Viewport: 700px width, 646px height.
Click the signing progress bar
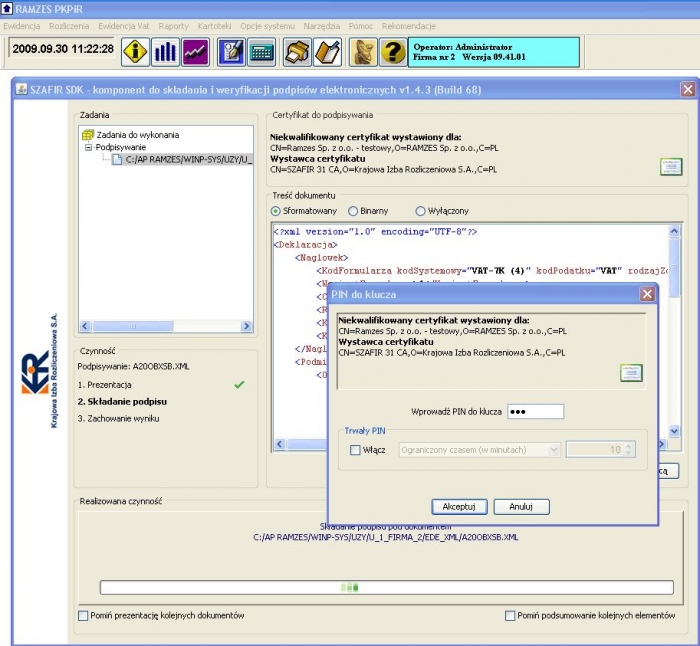387,588
